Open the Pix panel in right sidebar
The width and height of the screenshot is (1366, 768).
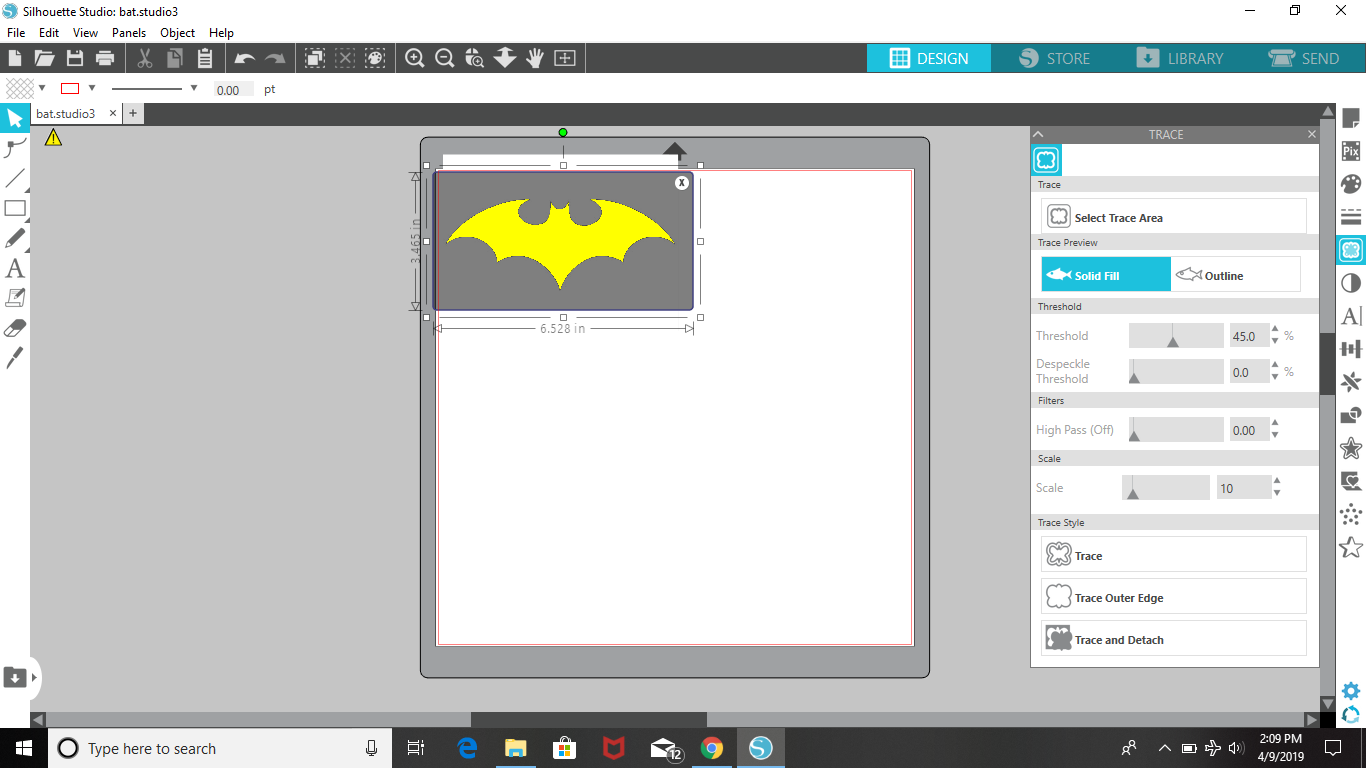click(x=1351, y=152)
